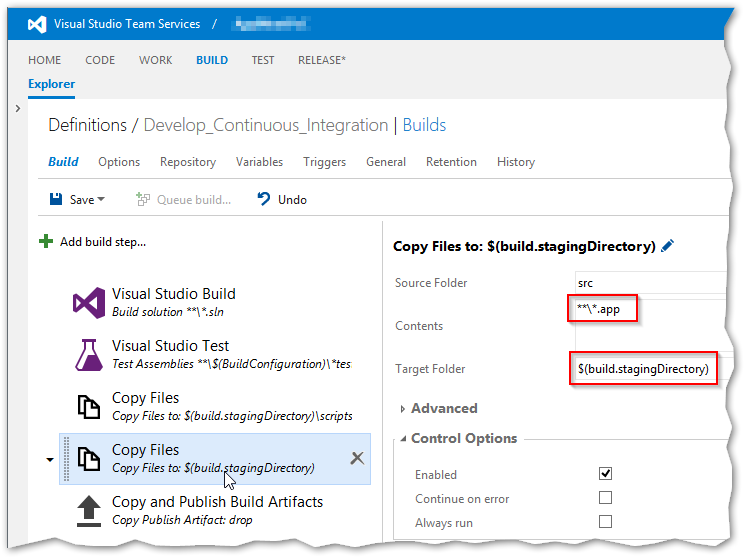This screenshot has width=746, height=559.
Task: Click into the Target Folder field
Action: point(645,369)
